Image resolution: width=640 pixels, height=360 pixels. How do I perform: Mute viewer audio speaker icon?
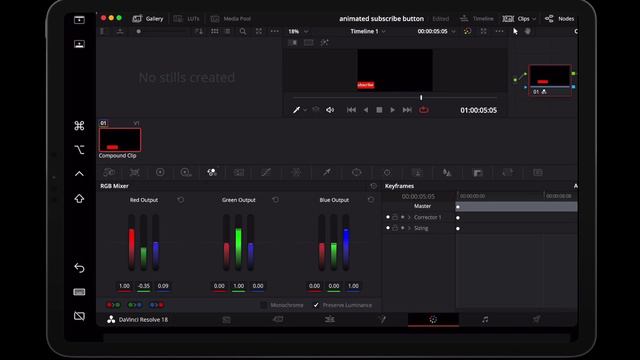pos(330,110)
